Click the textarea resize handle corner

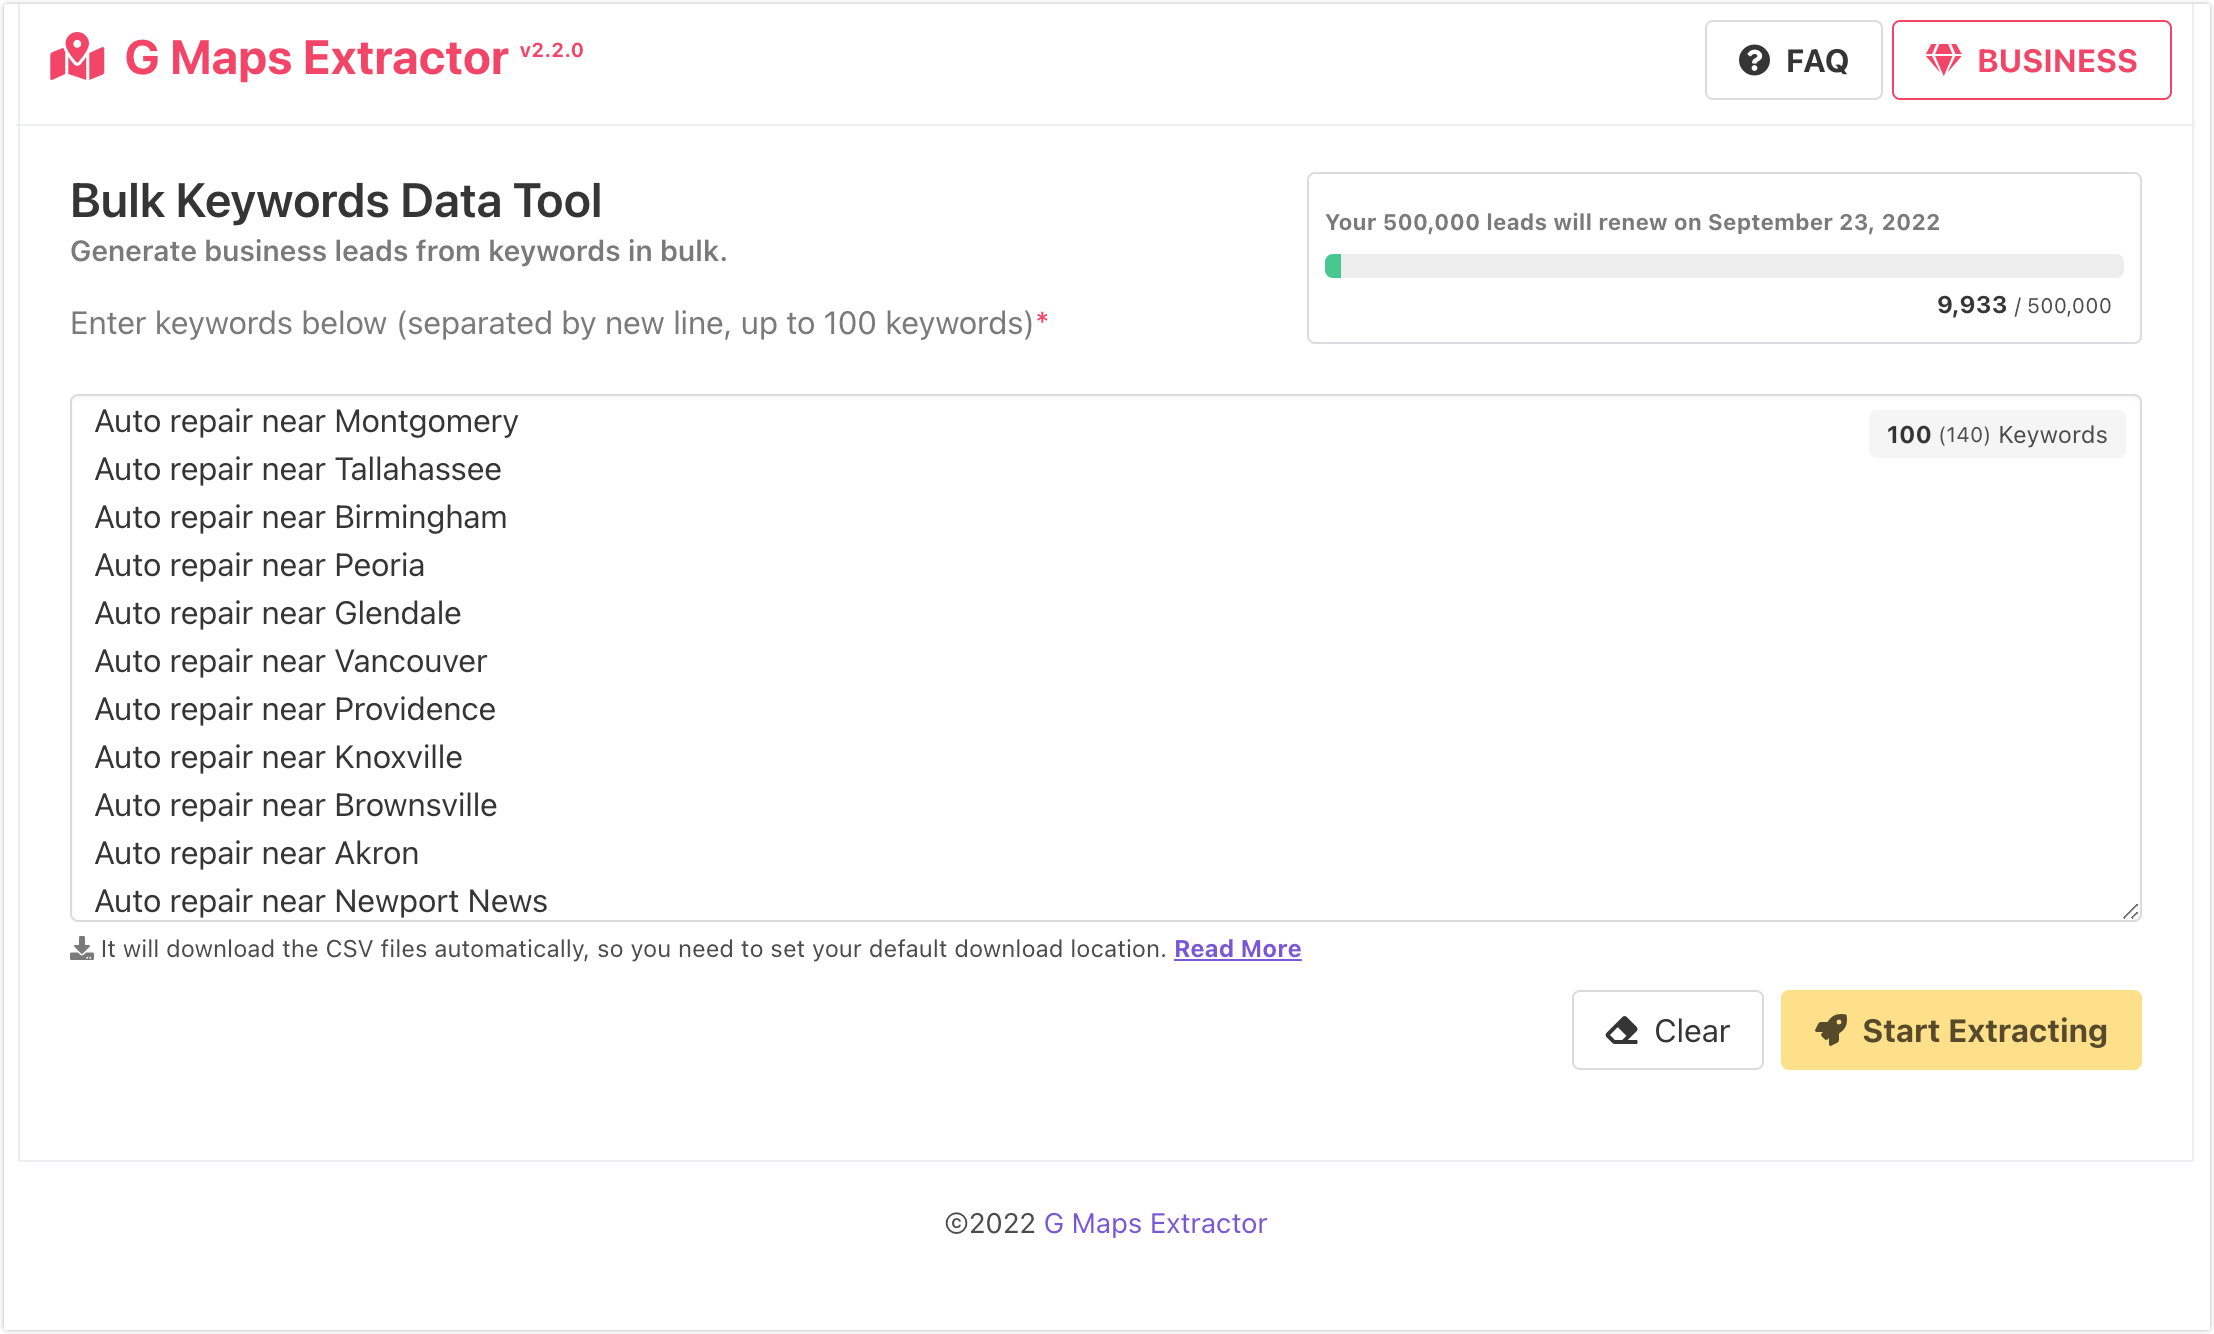point(2130,911)
